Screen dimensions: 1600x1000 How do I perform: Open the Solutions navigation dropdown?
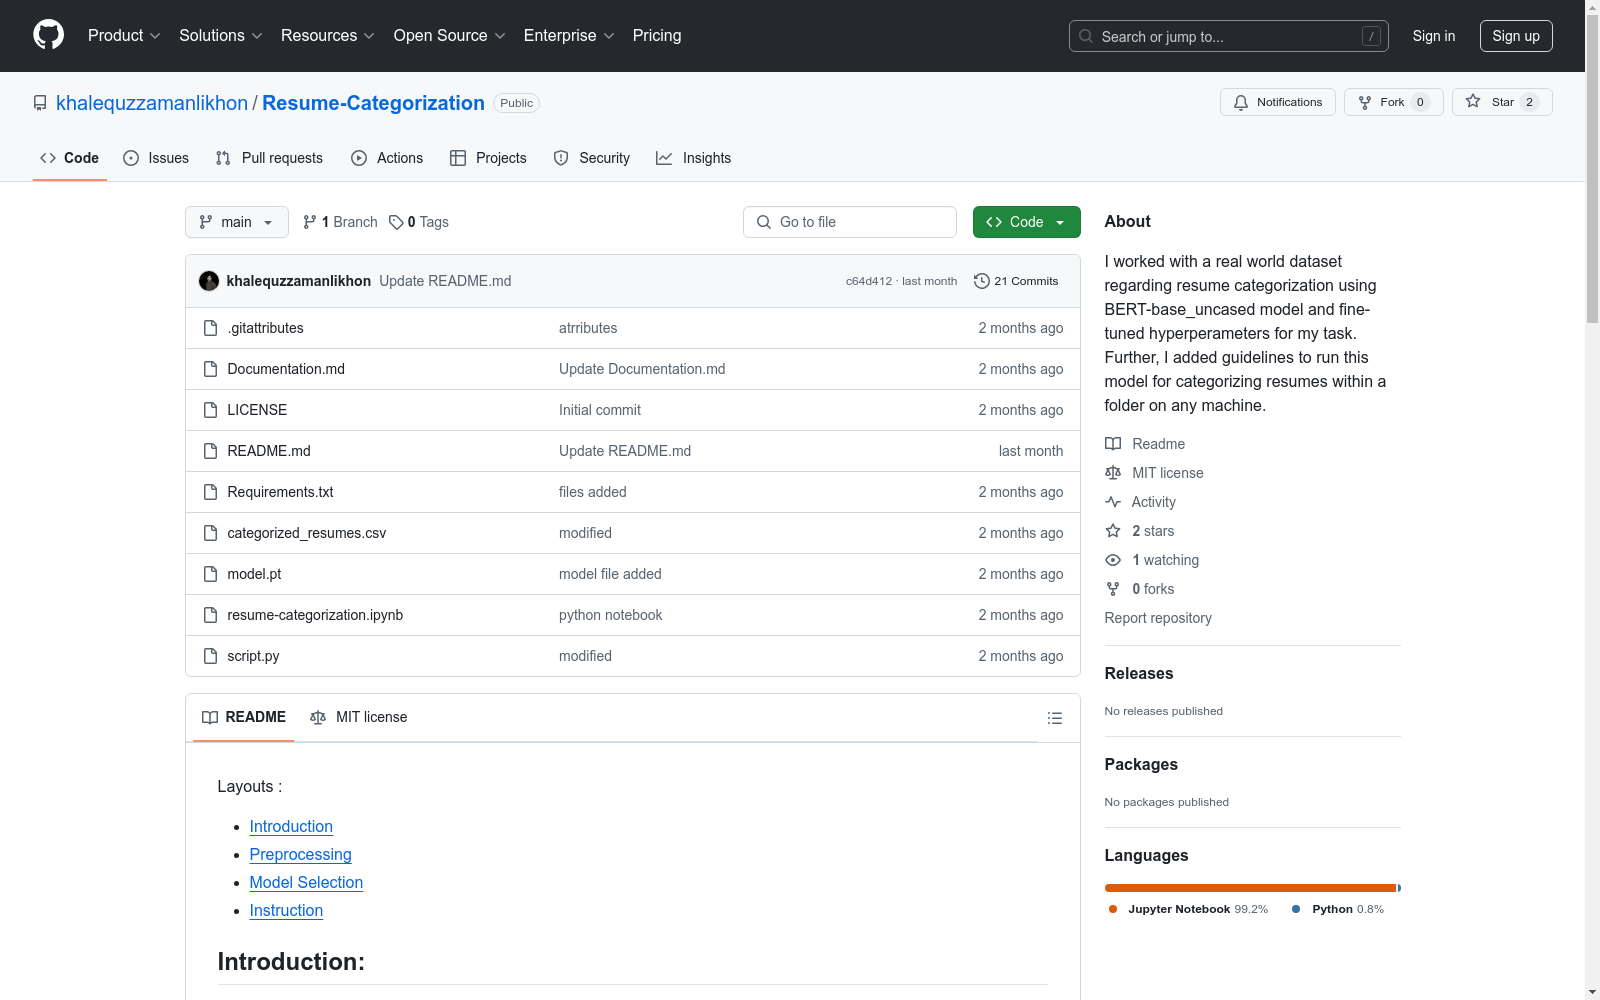pyautogui.click(x=220, y=35)
